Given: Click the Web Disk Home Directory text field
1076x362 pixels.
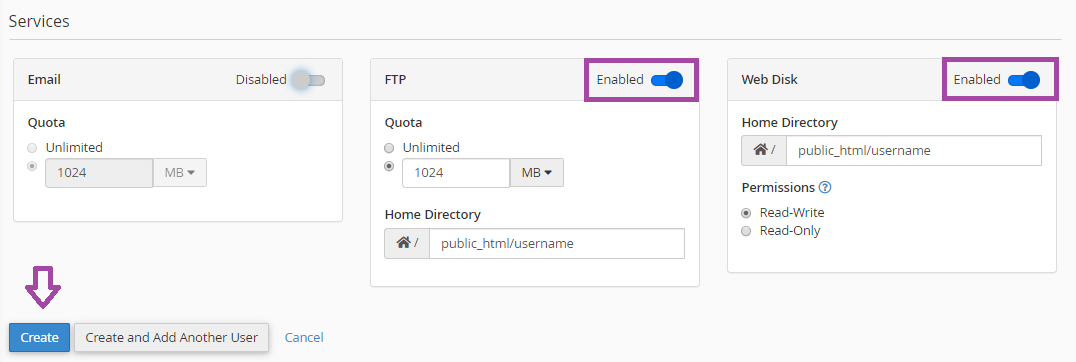Looking at the screenshot, I should (913, 150).
